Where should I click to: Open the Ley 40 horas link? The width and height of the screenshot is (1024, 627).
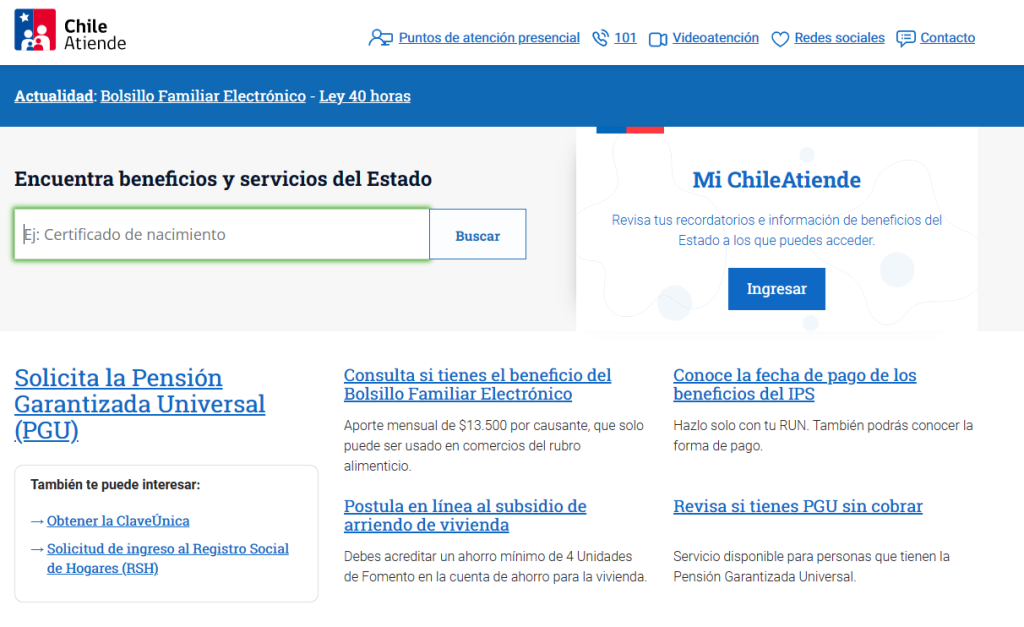click(364, 96)
